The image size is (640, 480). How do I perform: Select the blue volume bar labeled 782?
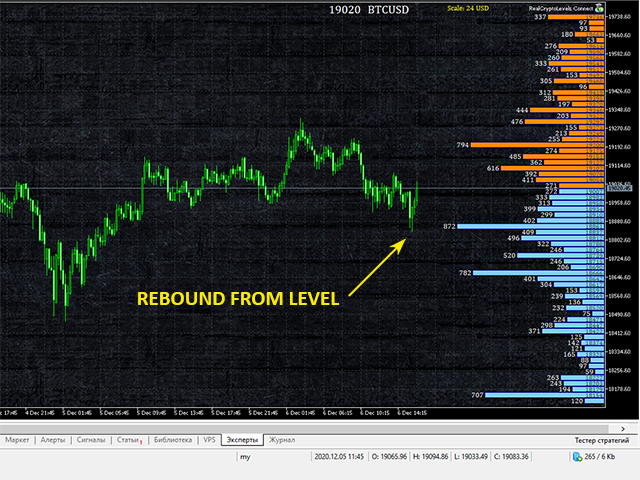[538, 273]
